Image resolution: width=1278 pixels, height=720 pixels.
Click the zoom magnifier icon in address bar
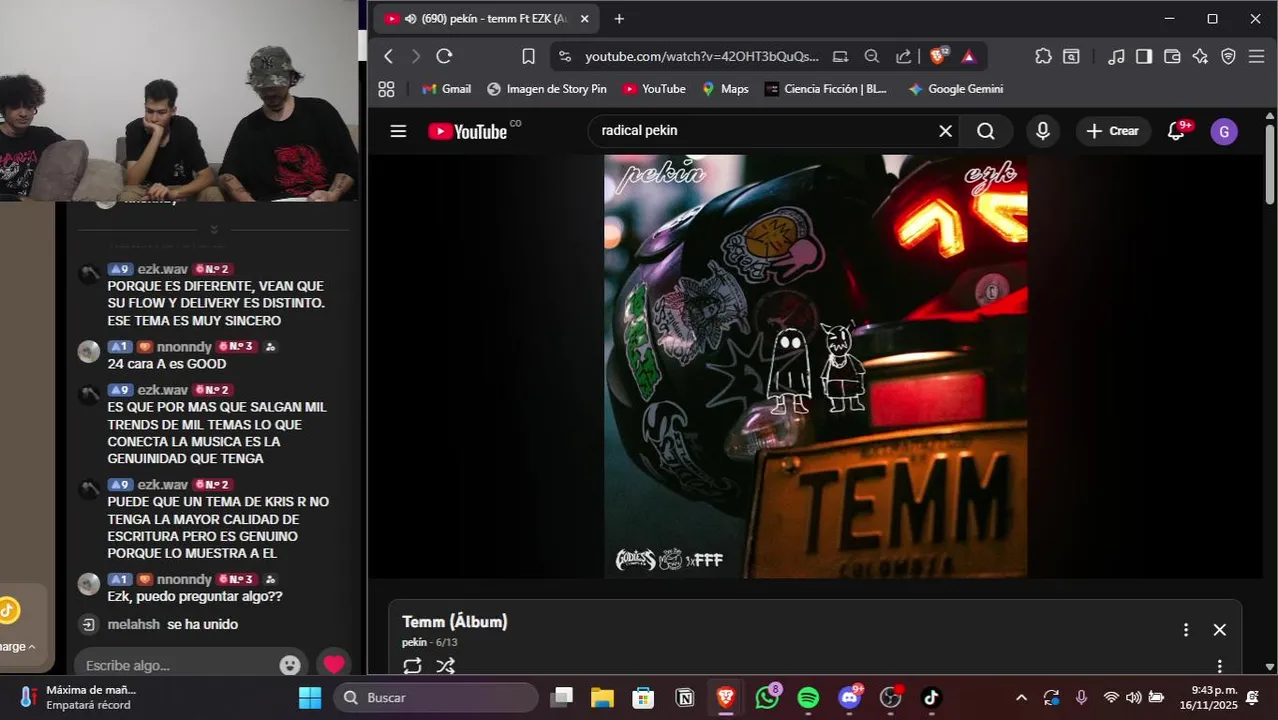click(872, 57)
